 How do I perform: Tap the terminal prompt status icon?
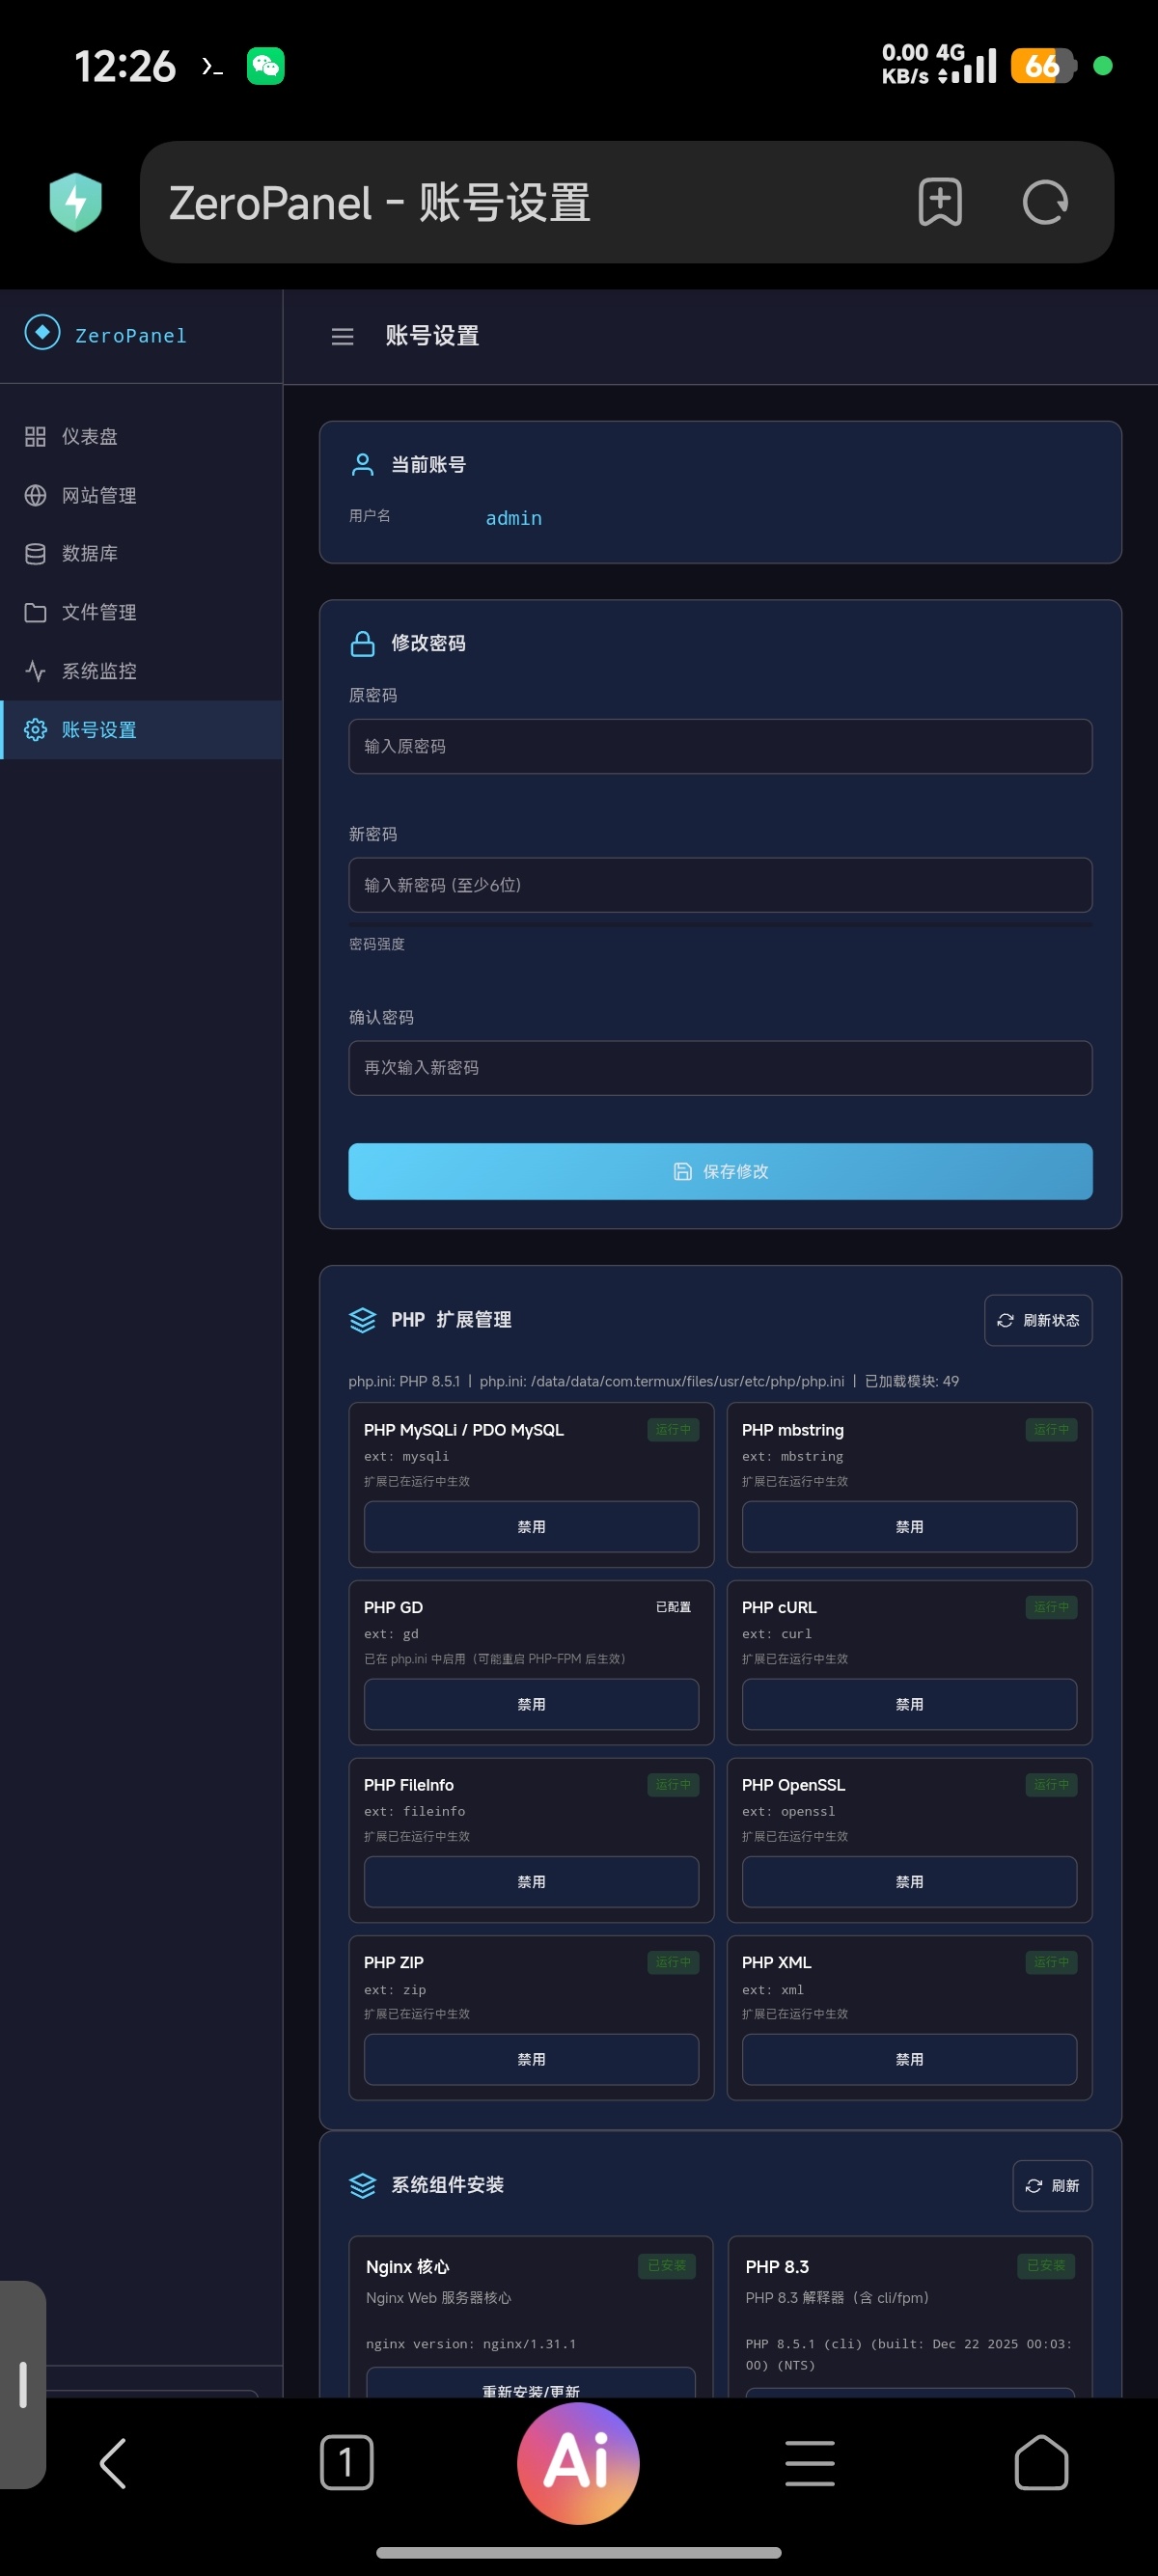212,67
